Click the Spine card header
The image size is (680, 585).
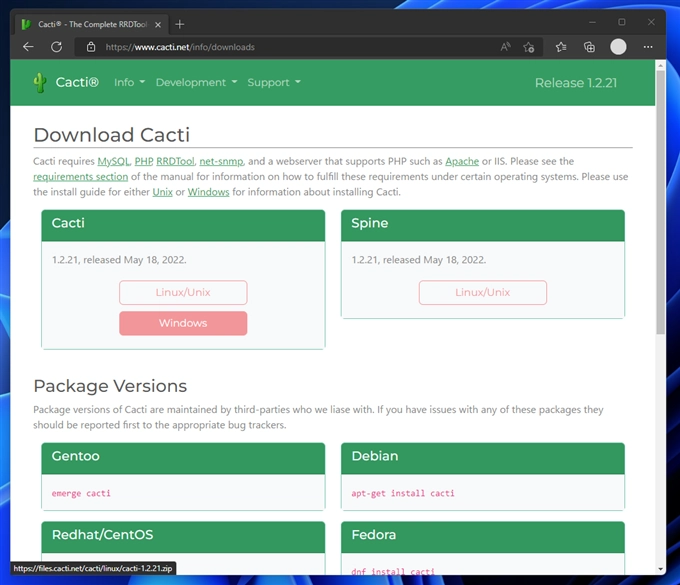pos(483,226)
